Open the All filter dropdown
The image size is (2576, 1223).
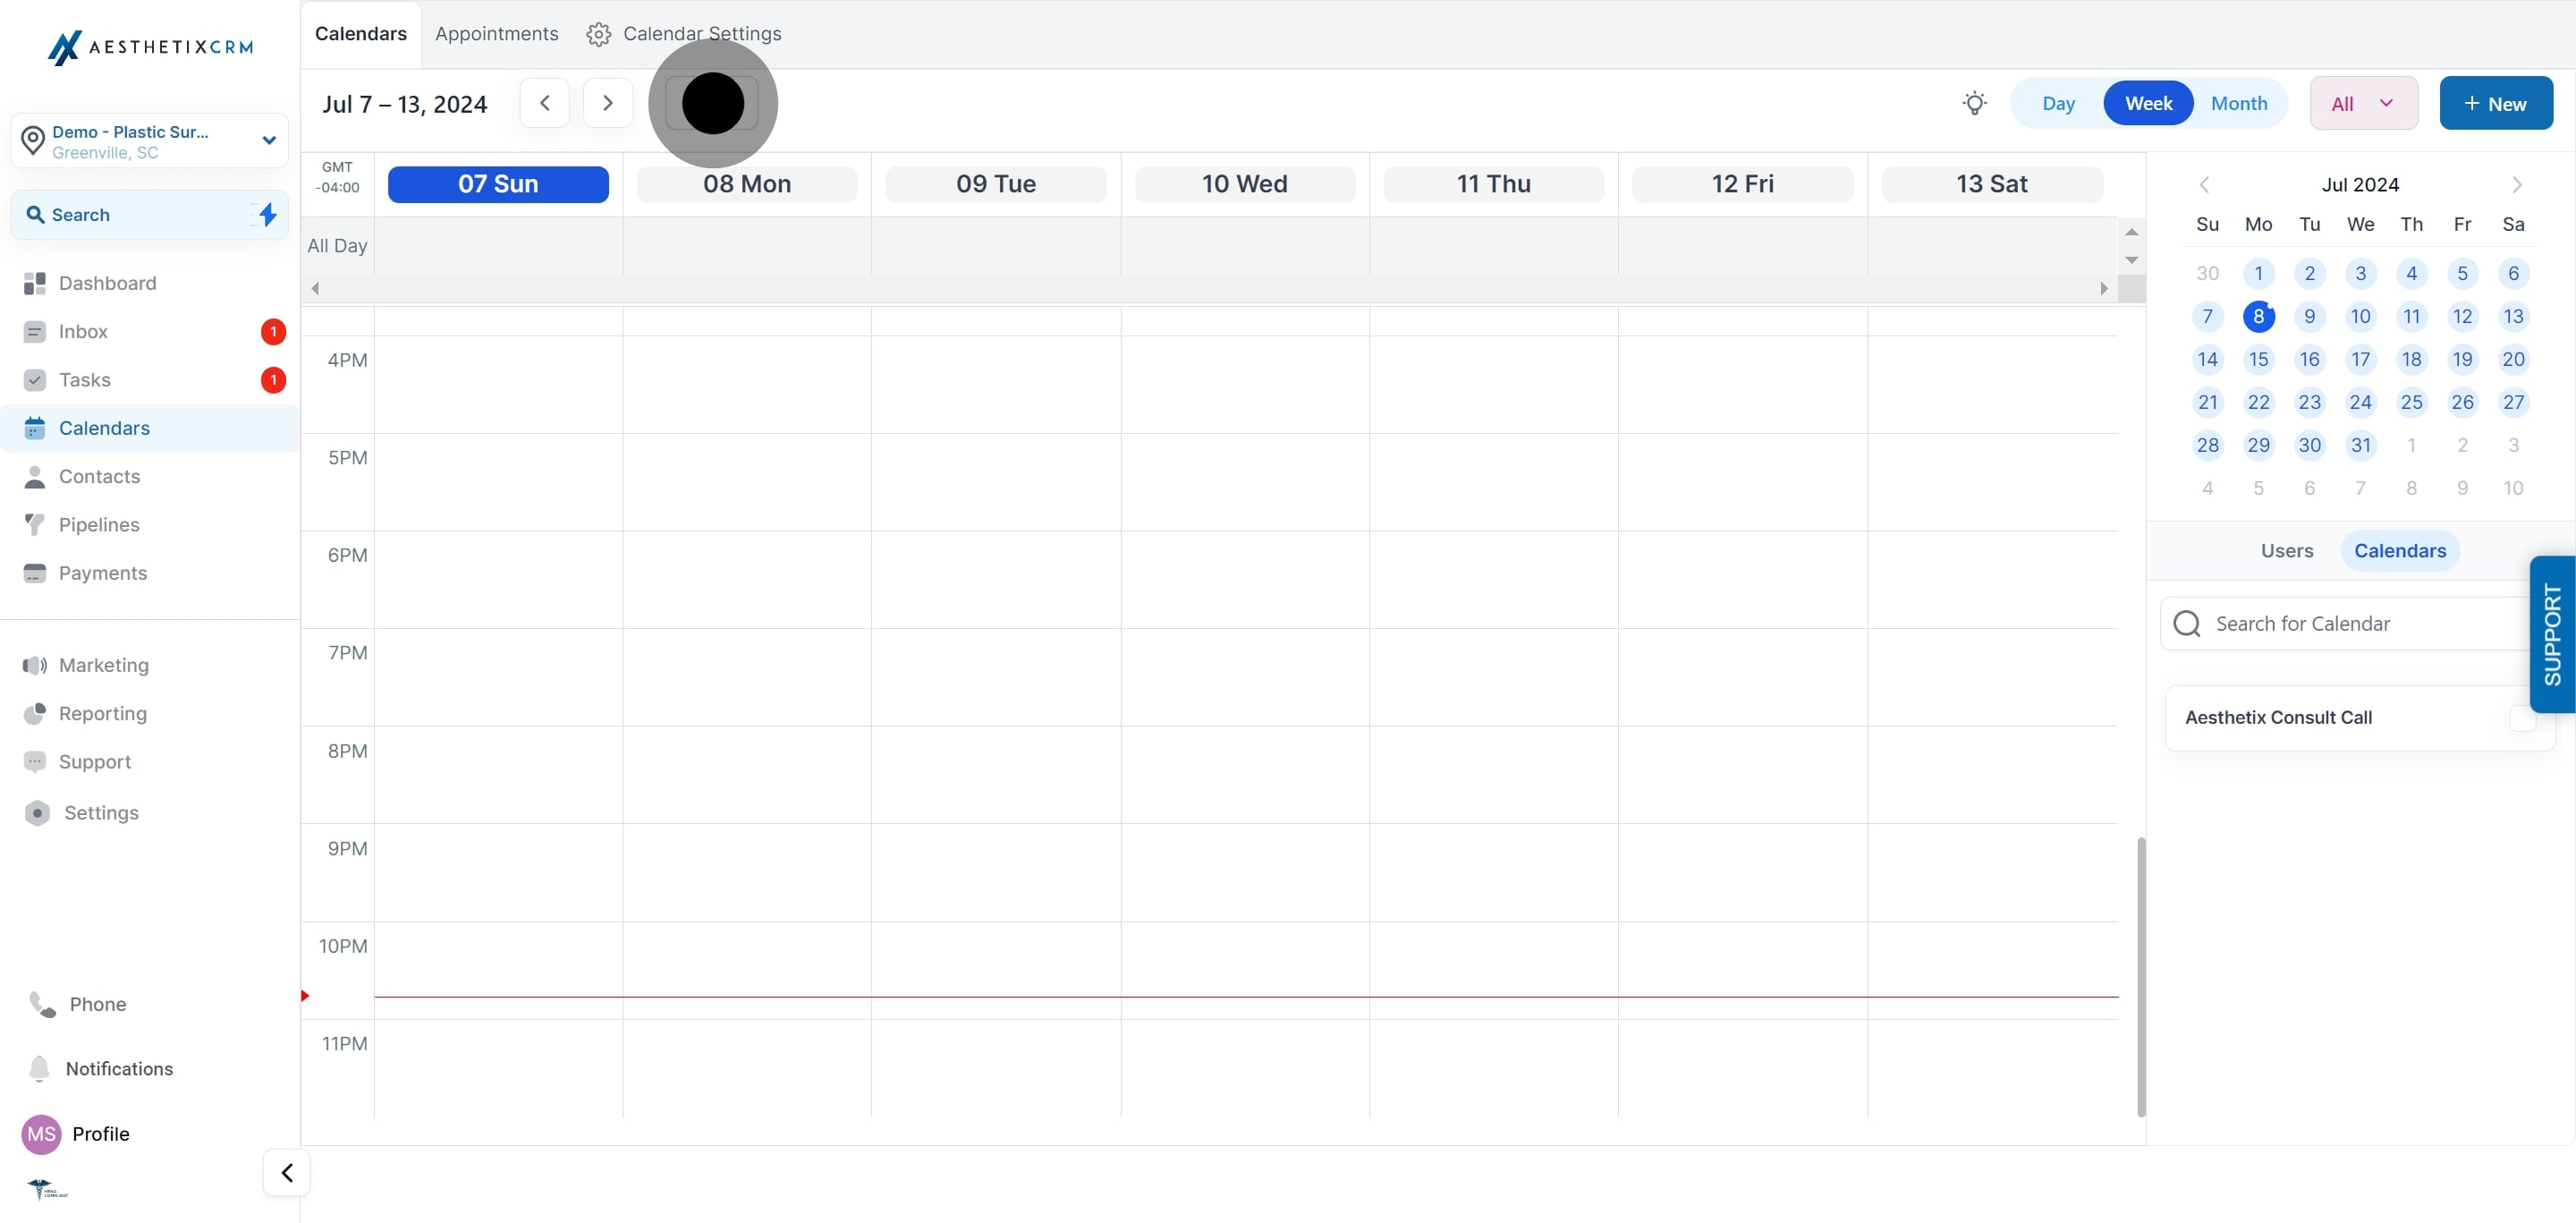(x=2363, y=103)
